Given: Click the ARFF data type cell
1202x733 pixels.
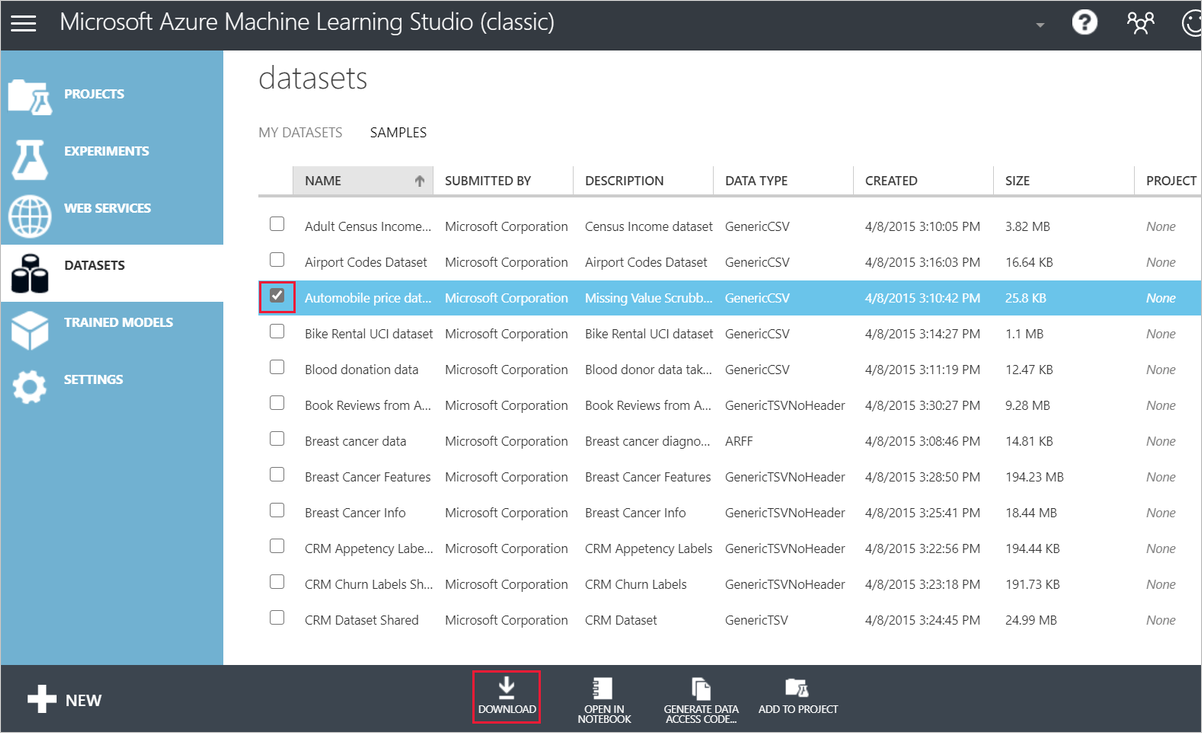Looking at the screenshot, I should click(739, 441).
